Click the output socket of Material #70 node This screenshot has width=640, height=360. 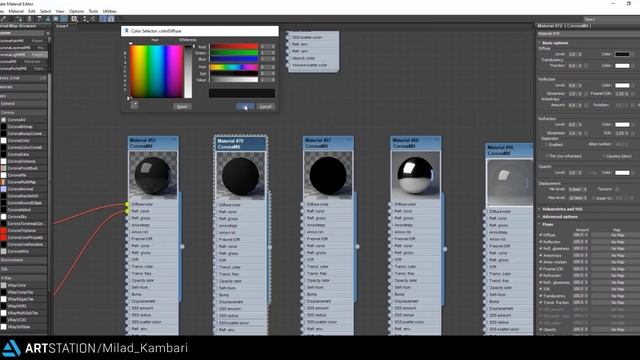(x=269, y=247)
